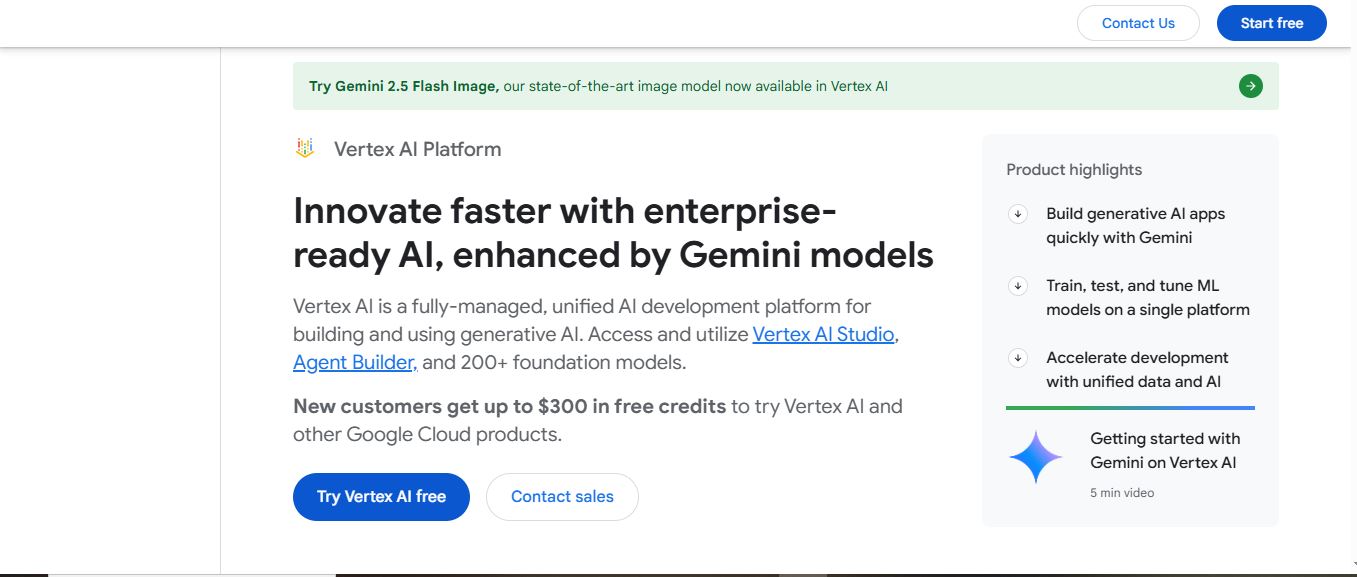Click the Vertex AI Platform logo icon
Image resolution: width=1357 pixels, height=577 pixels.
[305, 149]
